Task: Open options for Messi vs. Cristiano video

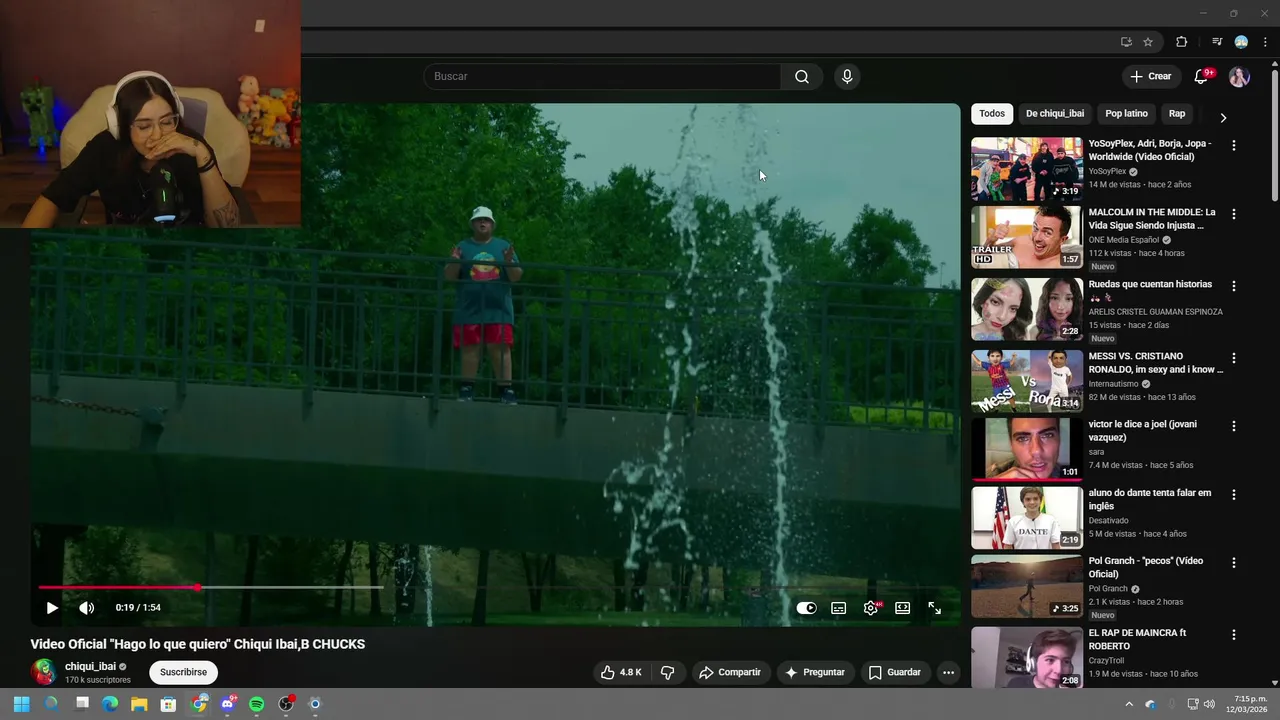Action: [1233, 358]
